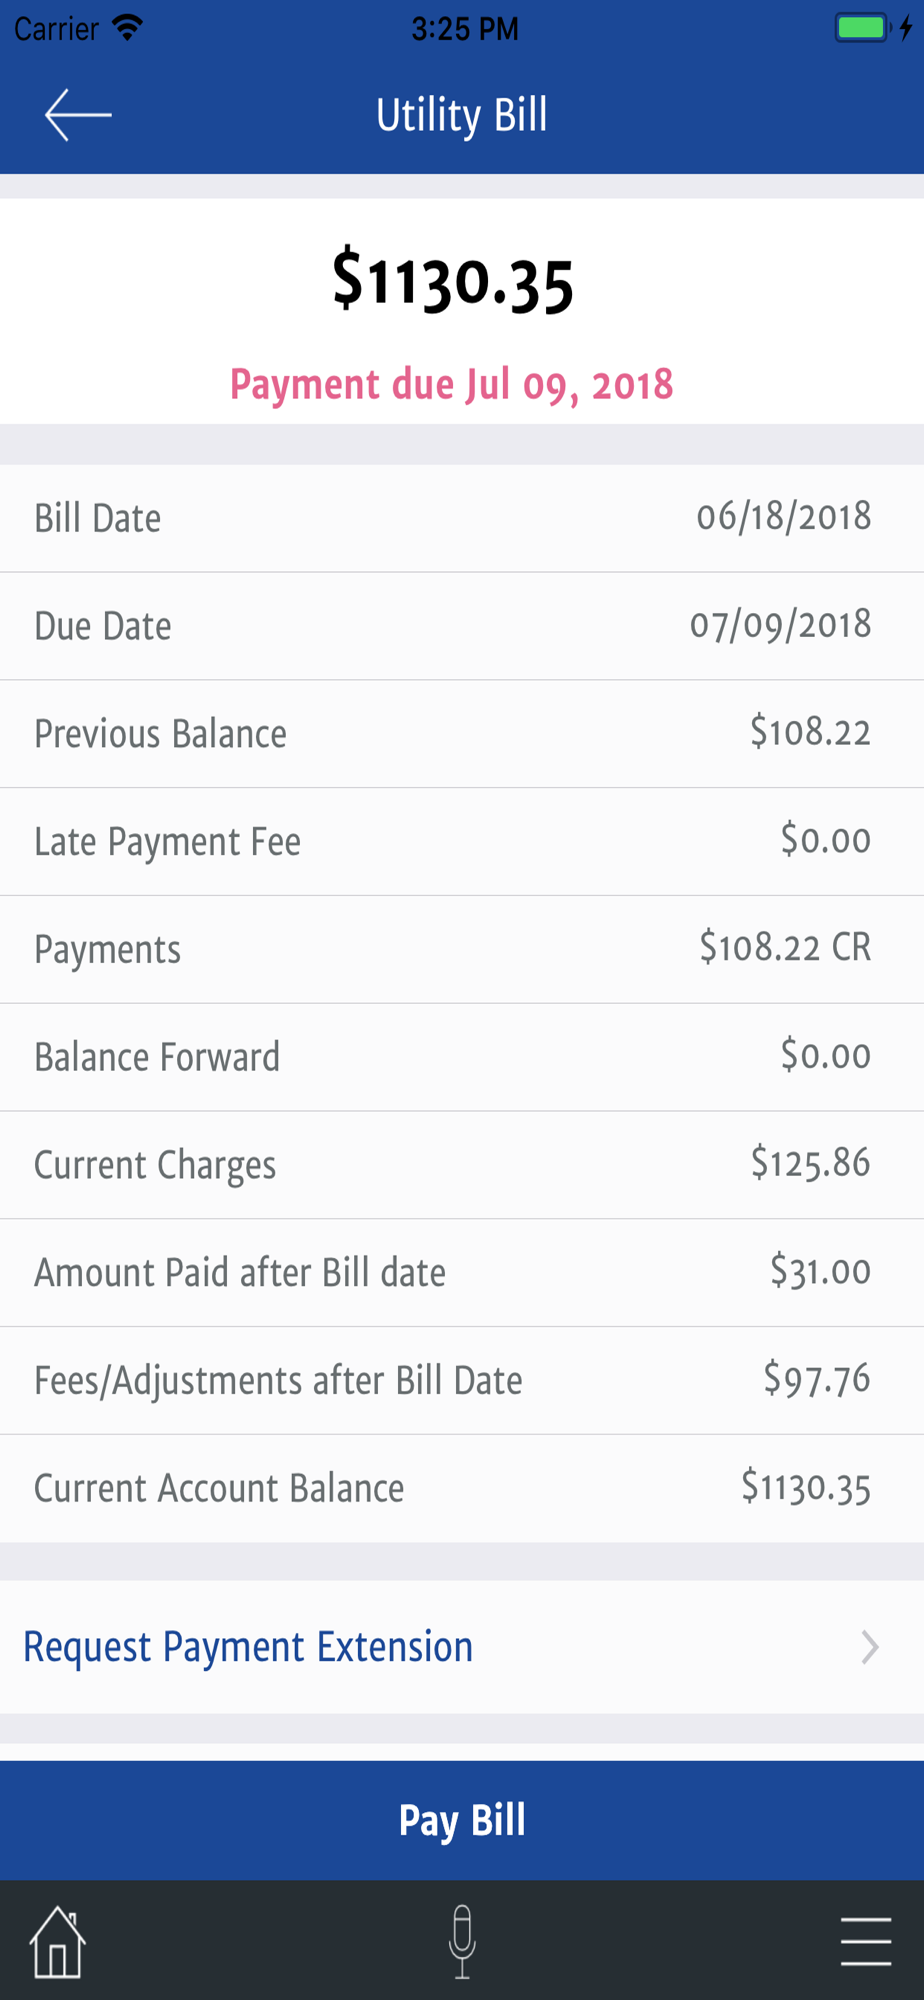924x2000 pixels.
Task: Open the home icon in bottom bar
Action: 57,1942
